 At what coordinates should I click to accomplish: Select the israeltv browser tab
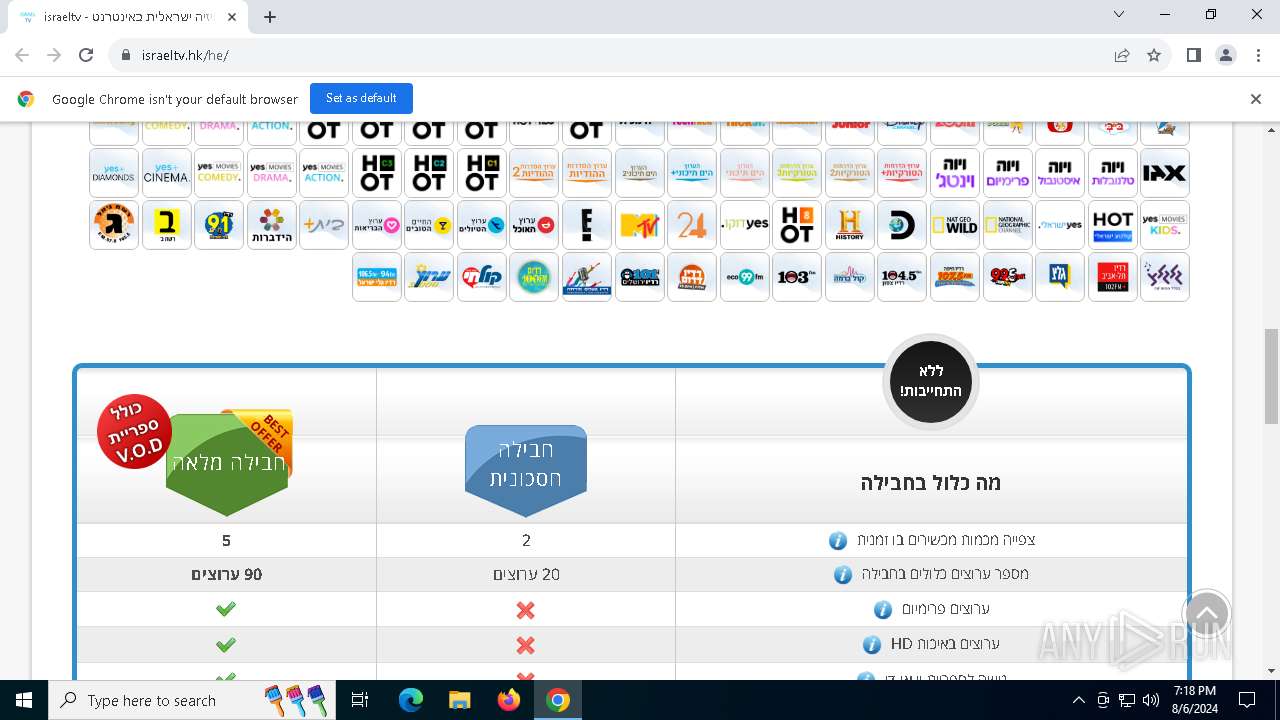(x=129, y=17)
